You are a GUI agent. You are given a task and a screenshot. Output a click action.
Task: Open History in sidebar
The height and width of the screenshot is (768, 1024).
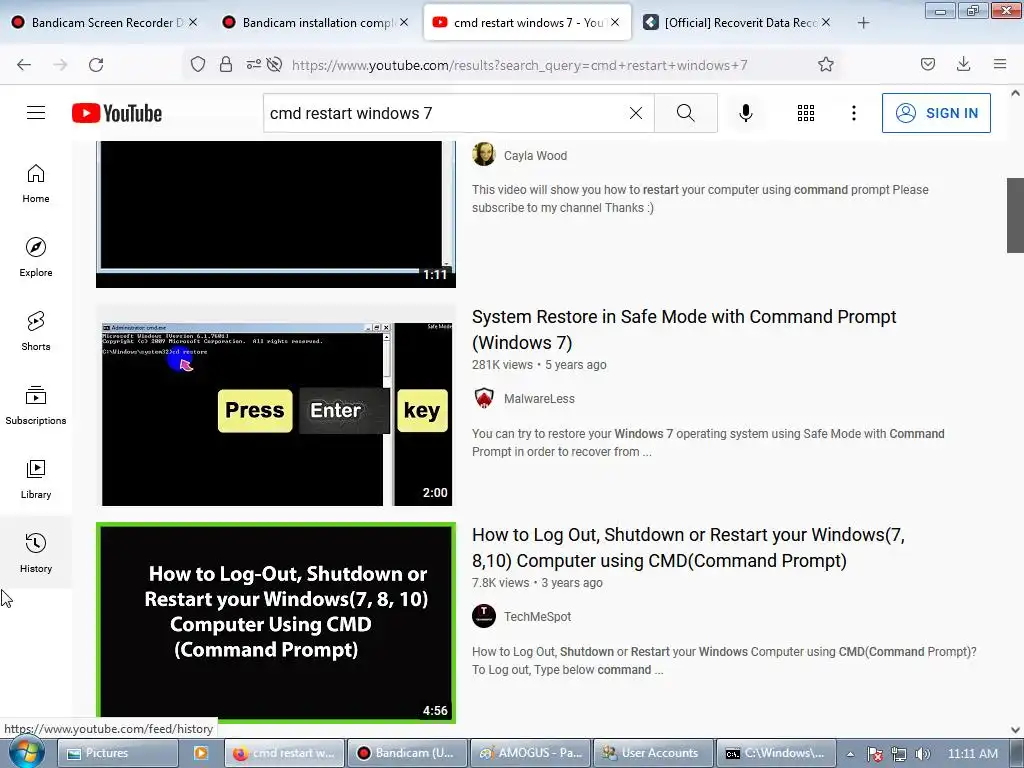[x=36, y=552]
